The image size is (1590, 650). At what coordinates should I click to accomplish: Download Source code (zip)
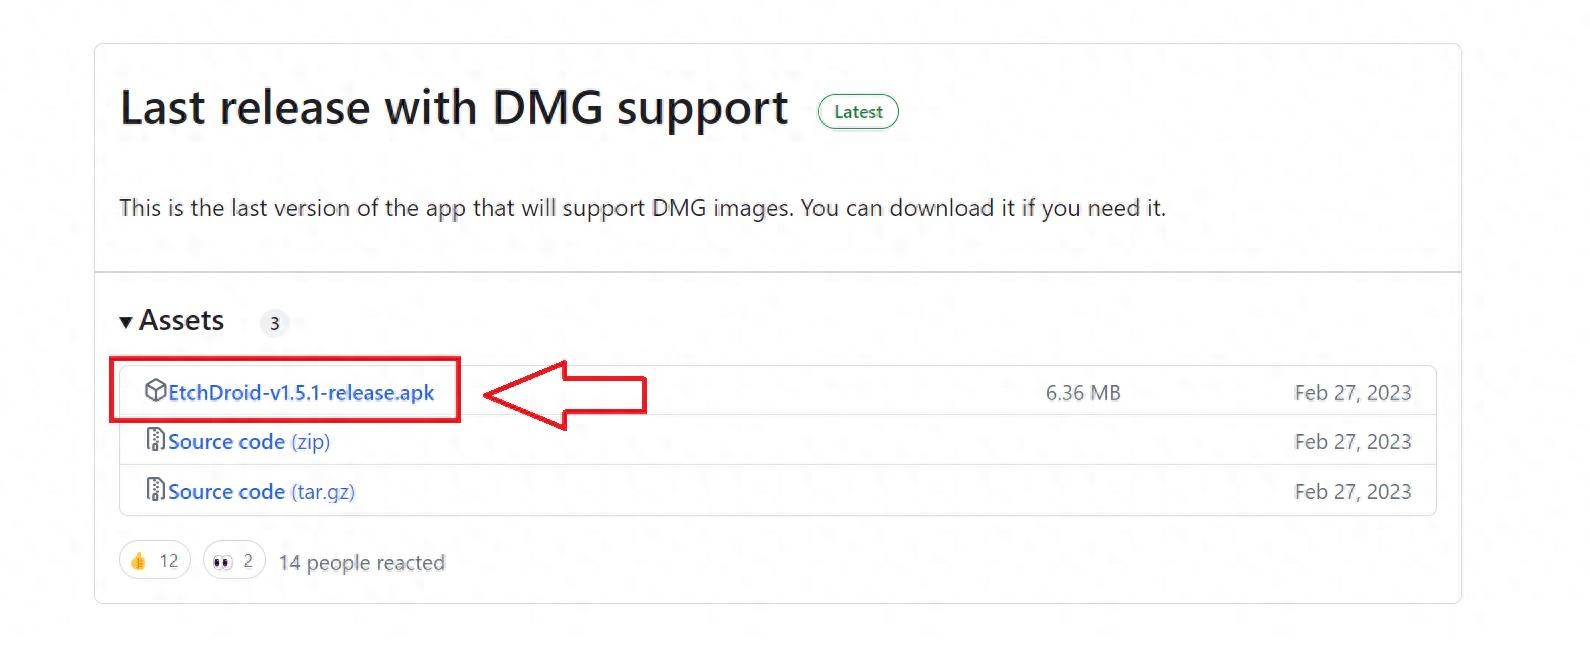coord(249,442)
